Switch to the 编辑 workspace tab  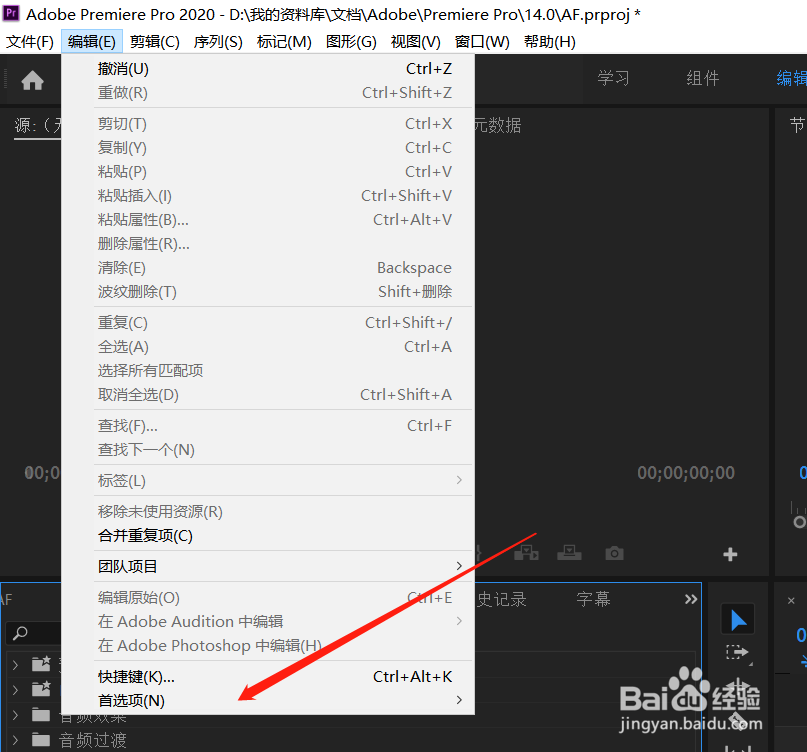pyautogui.click(x=792, y=78)
